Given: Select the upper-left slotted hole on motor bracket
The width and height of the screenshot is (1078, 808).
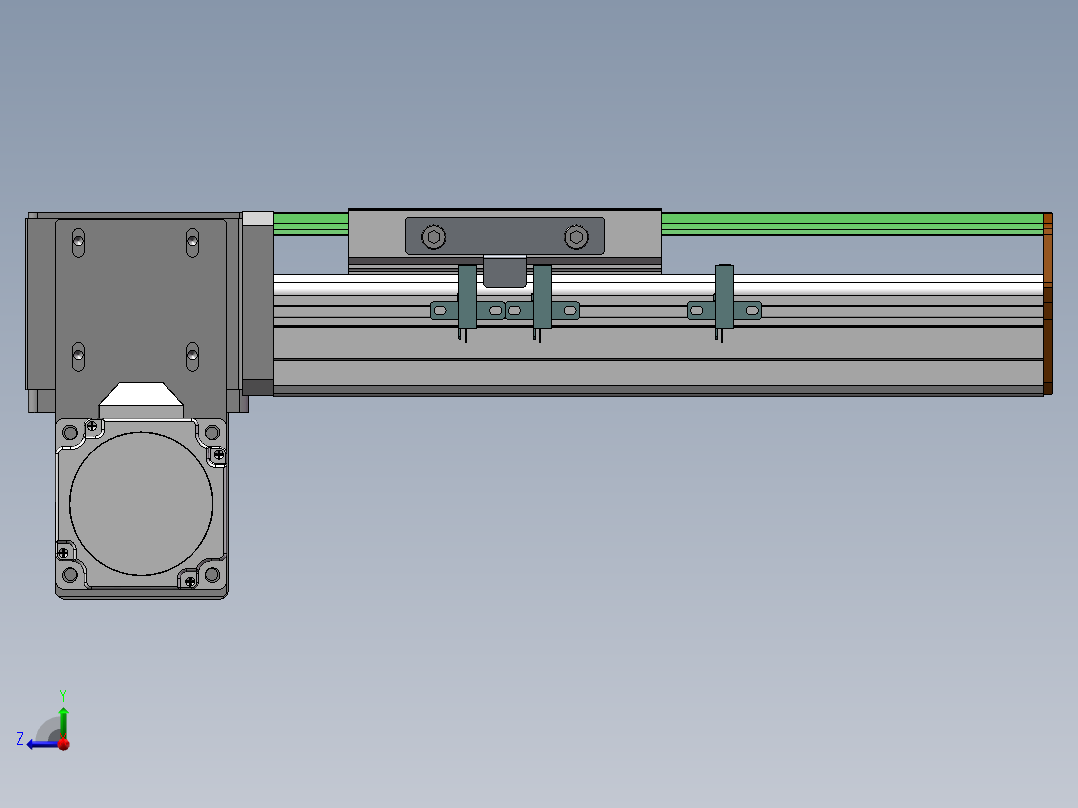Looking at the screenshot, I should (x=78, y=242).
